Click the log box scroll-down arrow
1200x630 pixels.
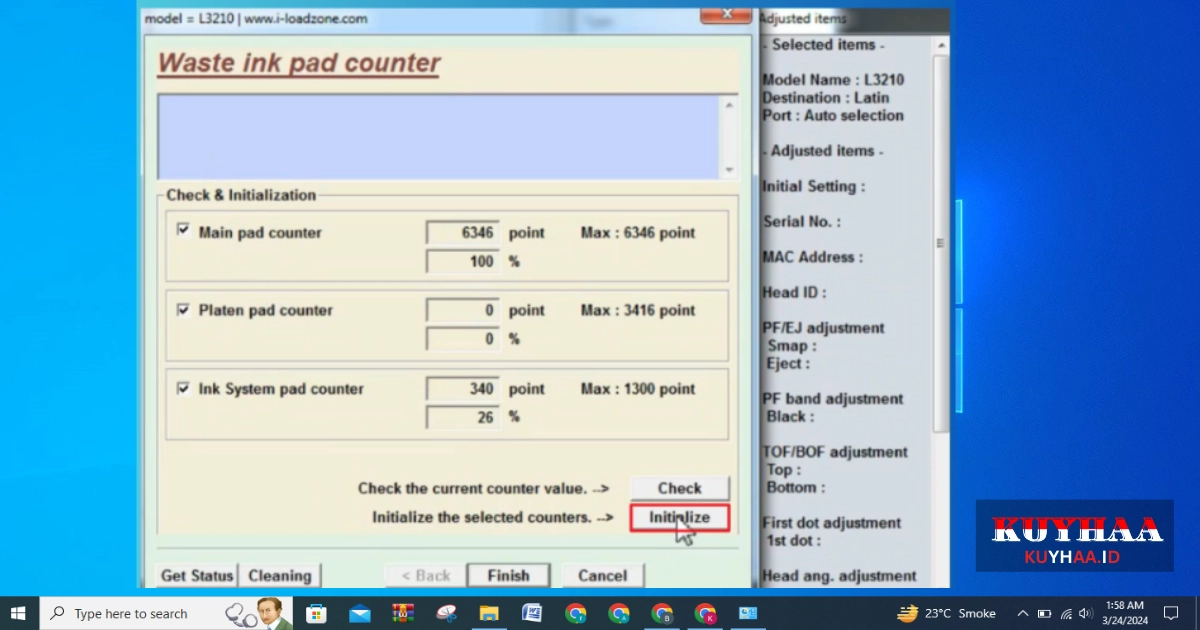[x=729, y=170]
